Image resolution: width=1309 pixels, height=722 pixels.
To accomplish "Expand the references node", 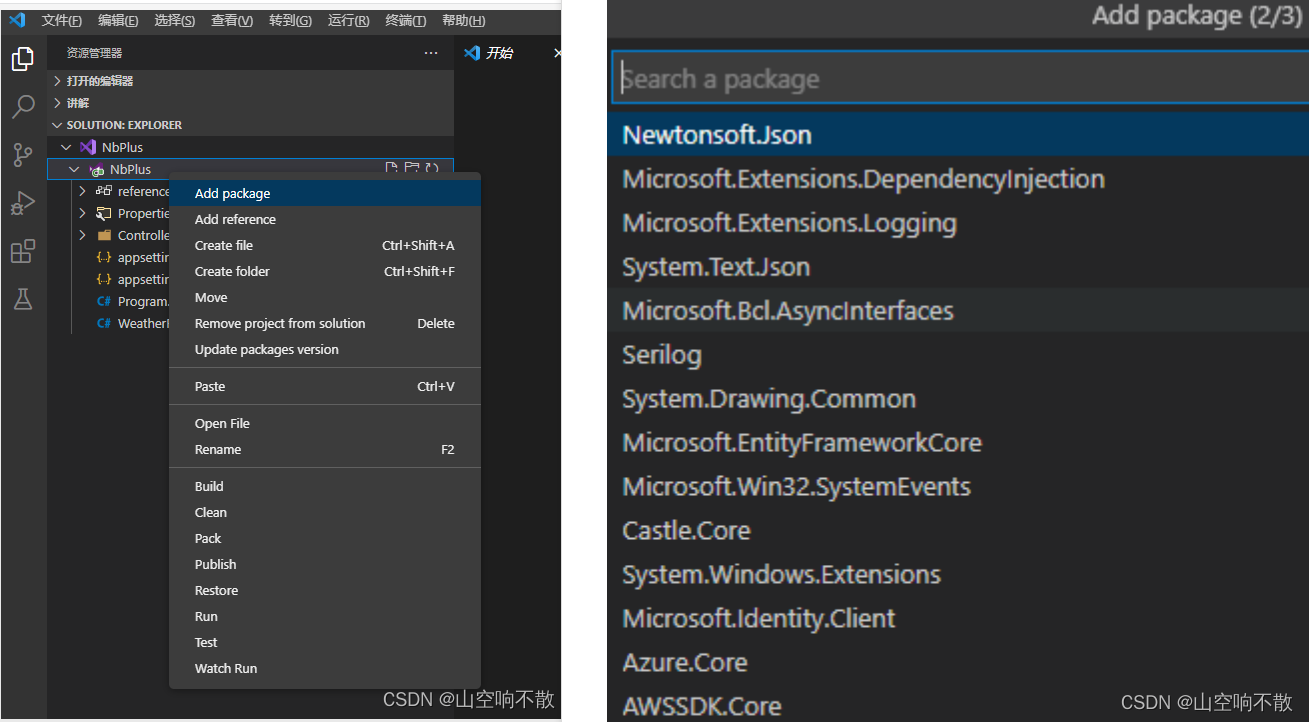I will [82, 191].
